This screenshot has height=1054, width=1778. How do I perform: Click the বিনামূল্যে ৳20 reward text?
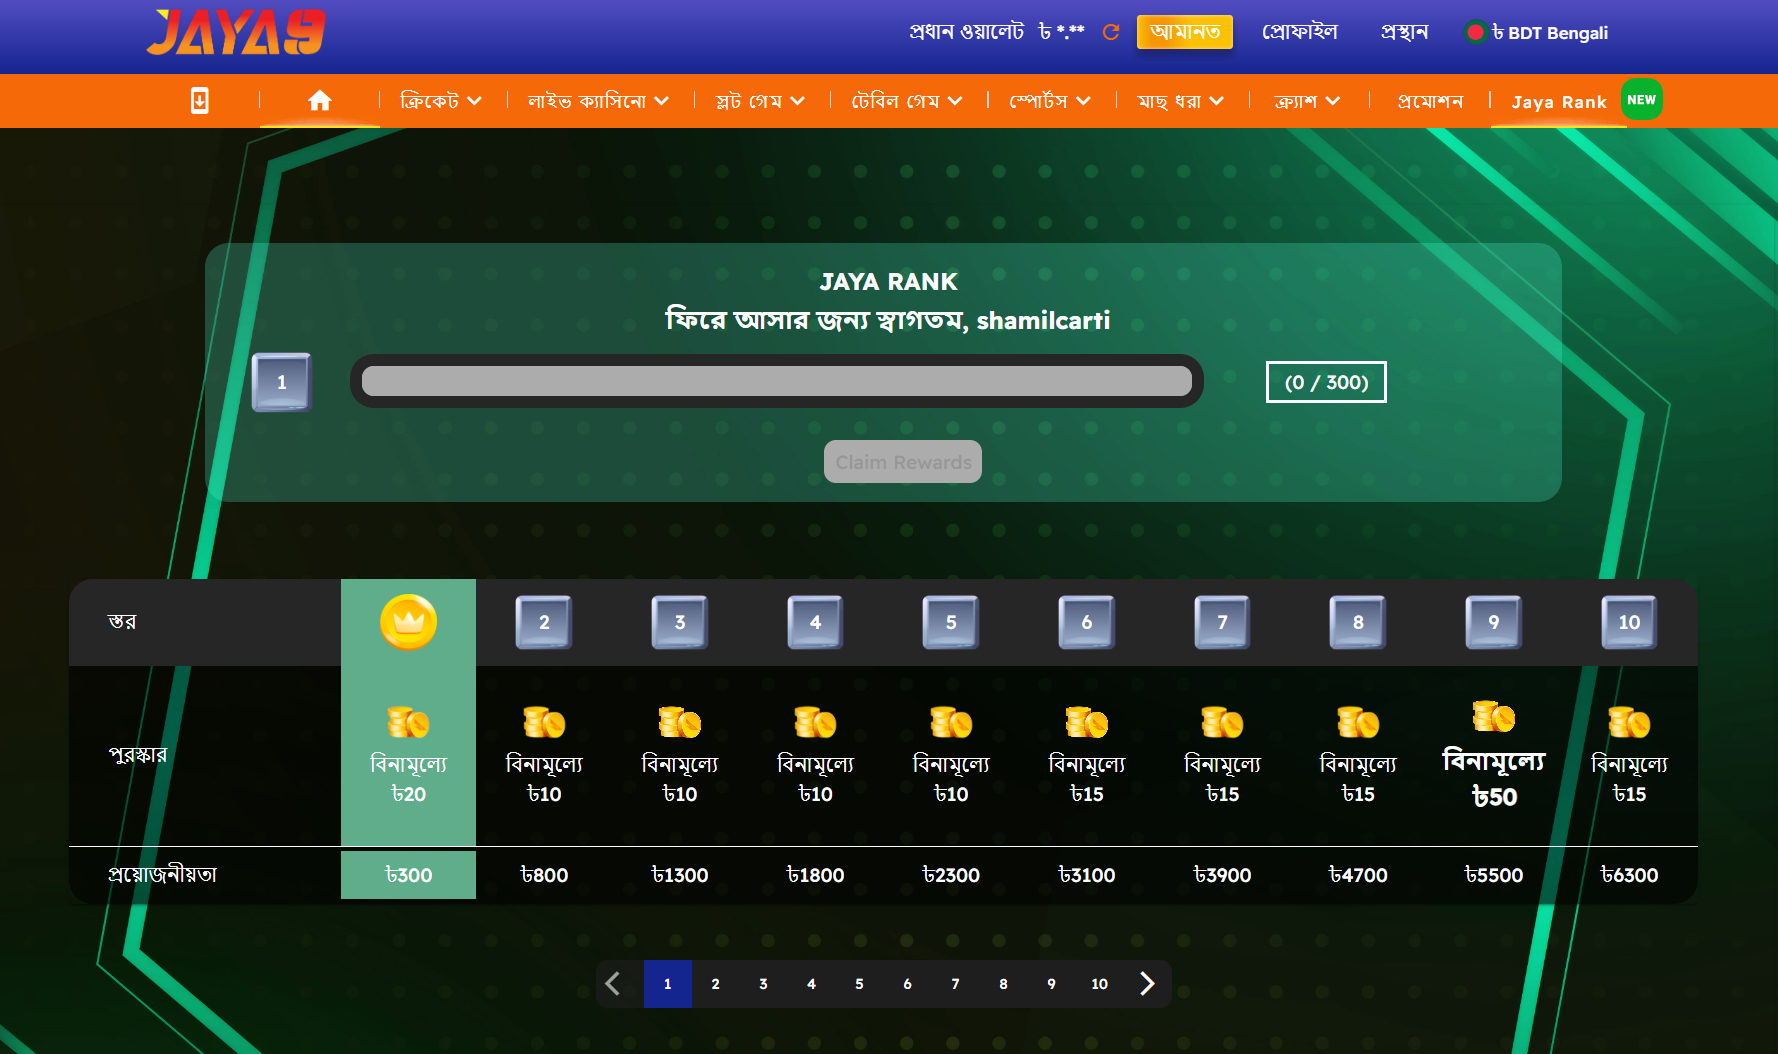click(408, 778)
